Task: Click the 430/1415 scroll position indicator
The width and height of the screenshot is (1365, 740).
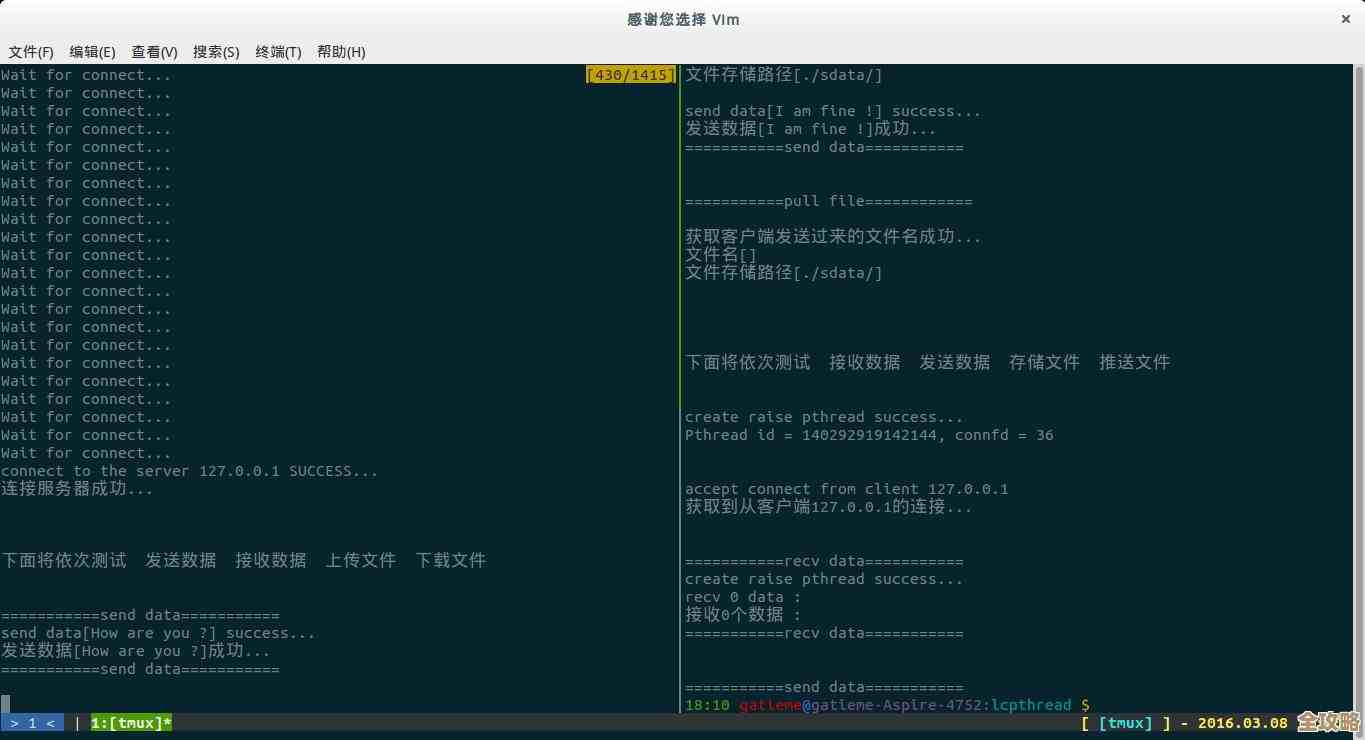Action: pyautogui.click(x=629, y=74)
